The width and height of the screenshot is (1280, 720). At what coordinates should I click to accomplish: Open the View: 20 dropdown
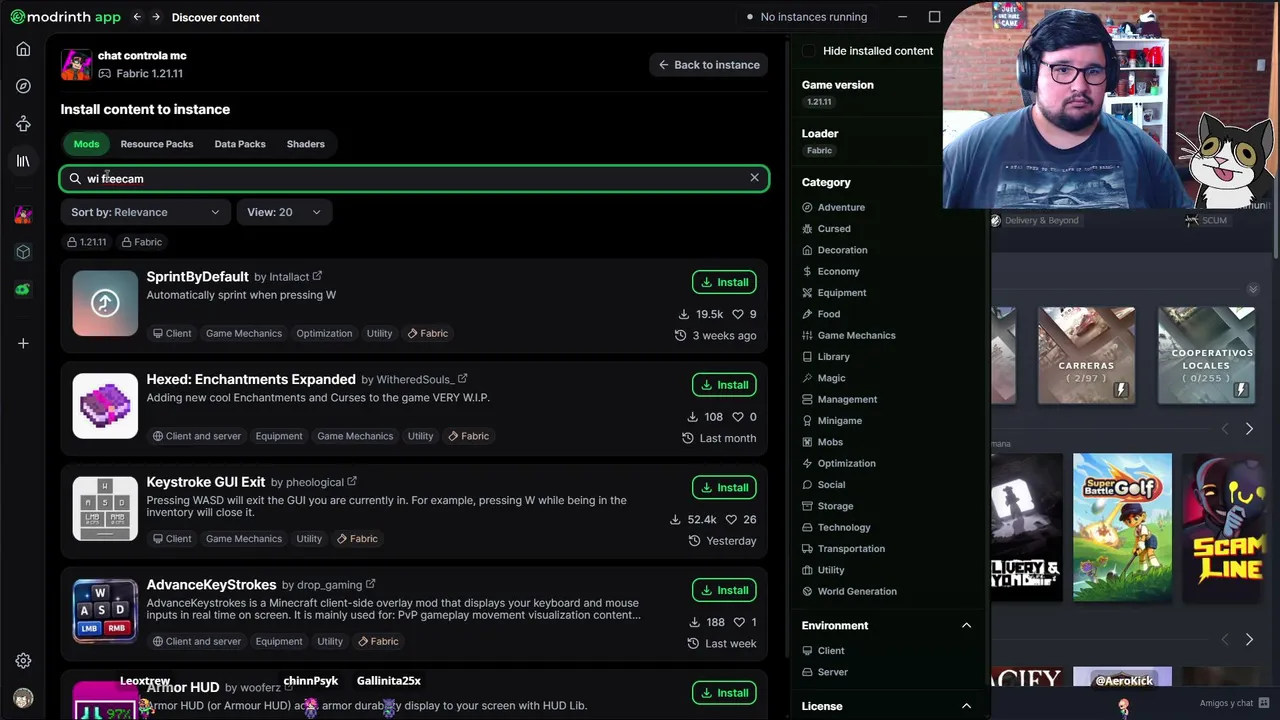(284, 212)
